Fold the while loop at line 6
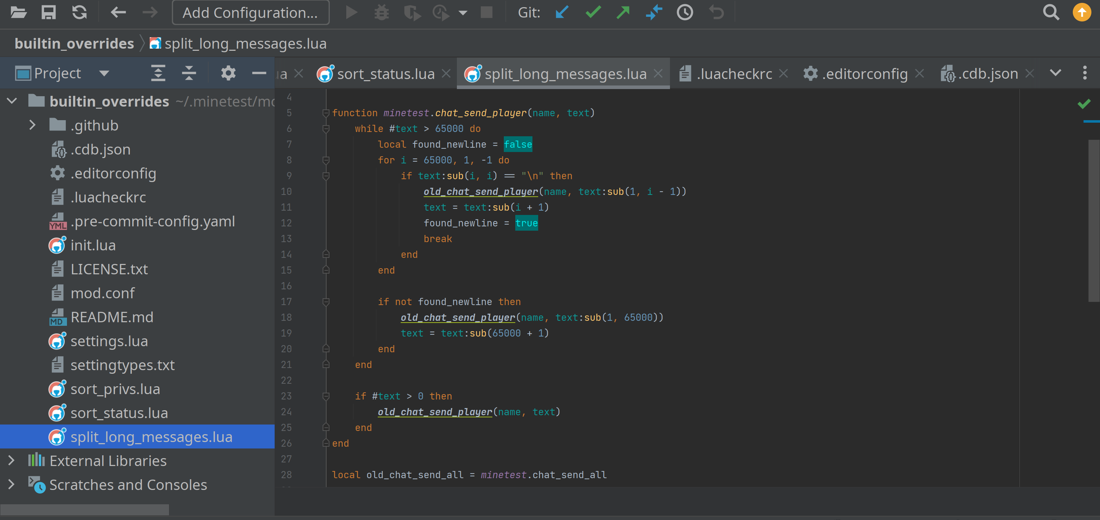The image size is (1100, 520). coord(325,129)
